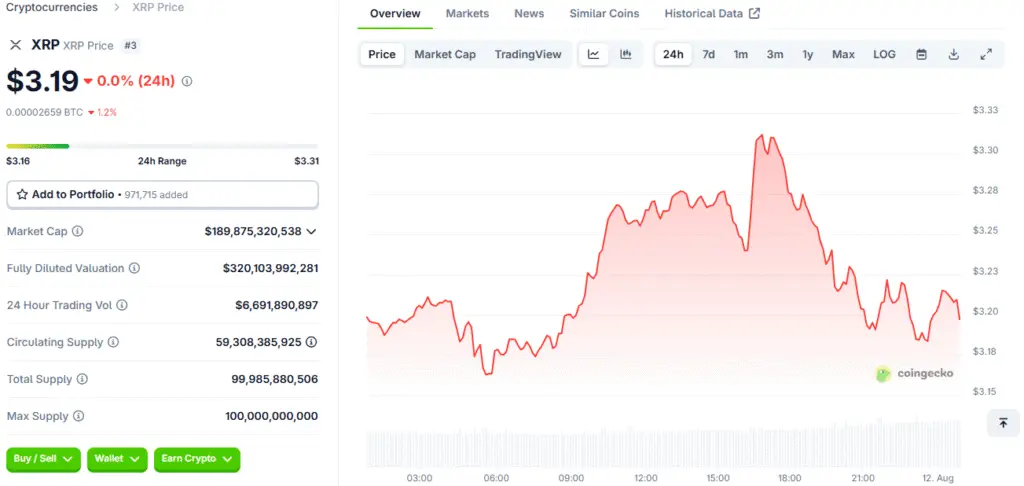Open Circulating Supply label info icon
This screenshot has height=486, width=1024.
coord(113,342)
